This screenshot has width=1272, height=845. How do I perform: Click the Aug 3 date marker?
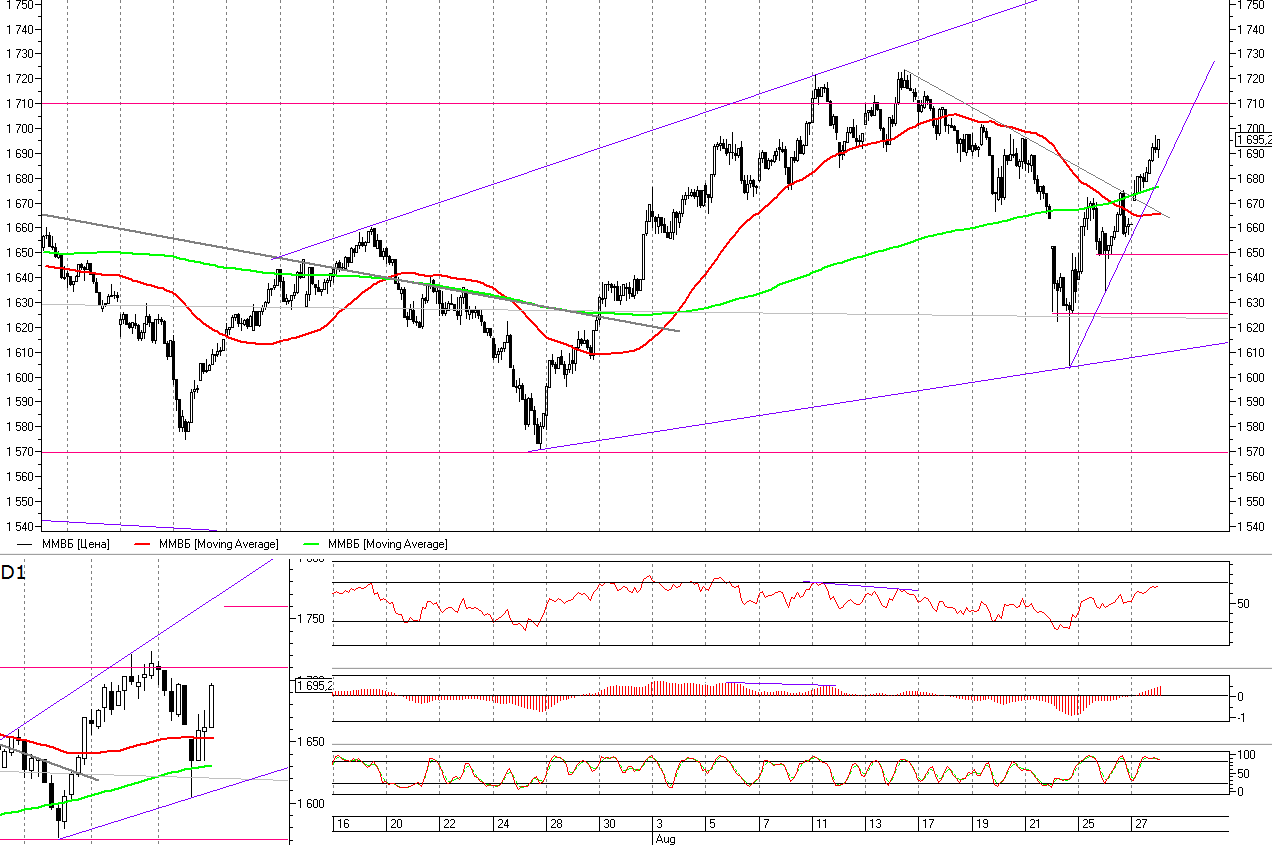660,823
